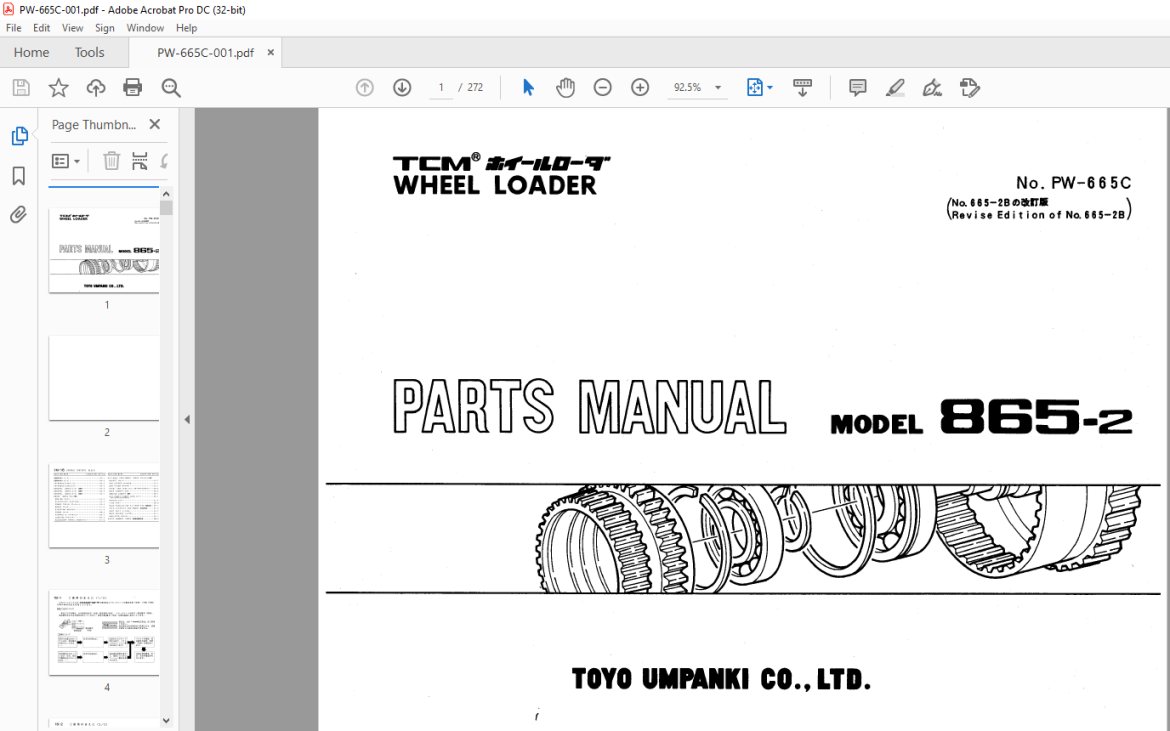Open the View menu
This screenshot has height=731, width=1170.
[72, 28]
